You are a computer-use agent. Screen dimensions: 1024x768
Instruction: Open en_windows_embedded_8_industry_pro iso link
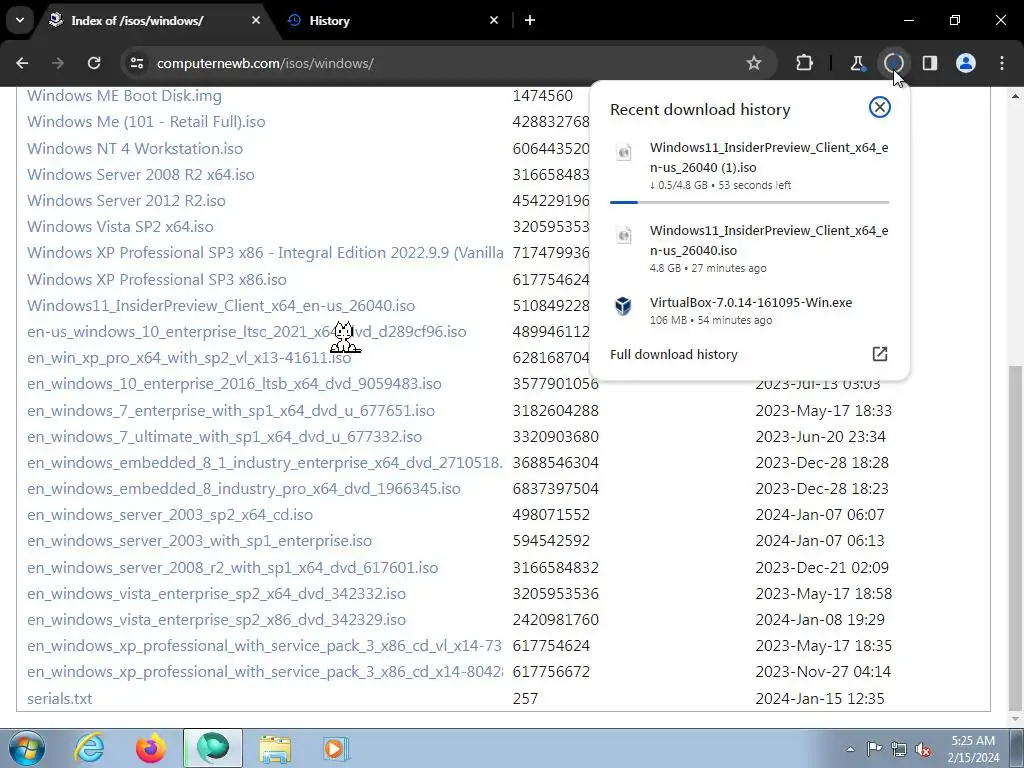(244, 489)
